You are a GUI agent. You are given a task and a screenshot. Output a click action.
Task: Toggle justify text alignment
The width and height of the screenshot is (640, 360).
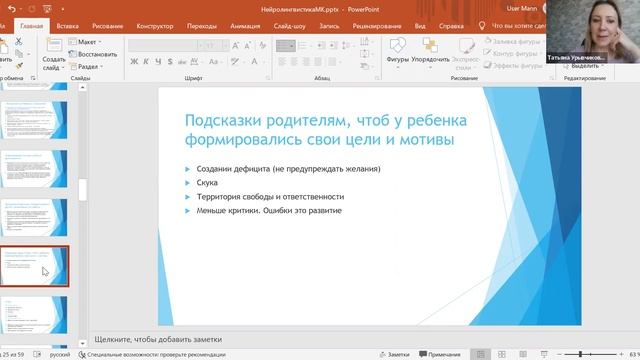click(x=318, y=62)
